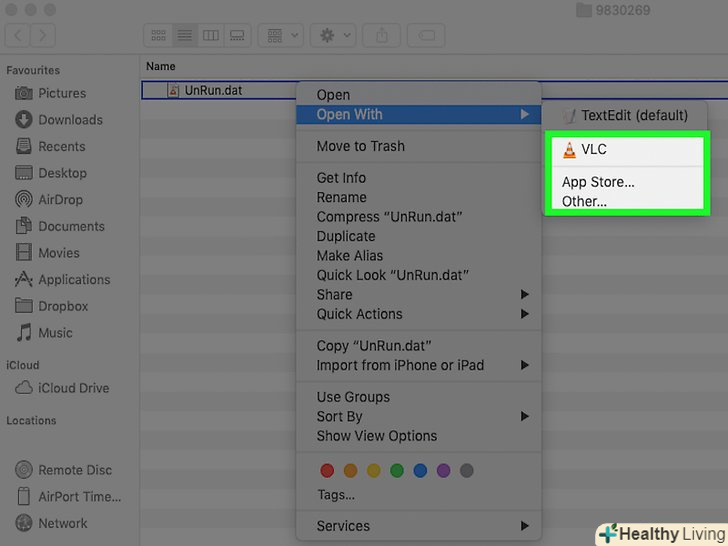Choose Other… in Open With submenu
This screenshot has height=546, width=728.
[627, 202]
